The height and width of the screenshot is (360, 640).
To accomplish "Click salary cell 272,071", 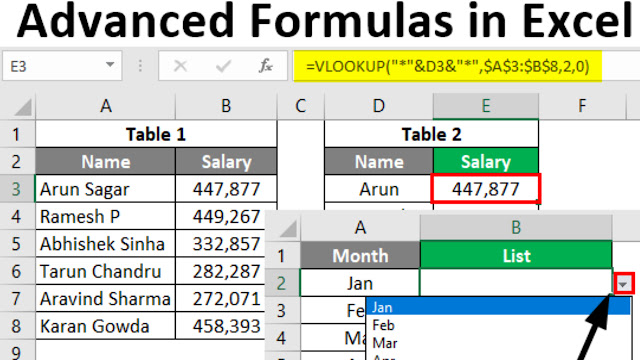I will [221, 299].
